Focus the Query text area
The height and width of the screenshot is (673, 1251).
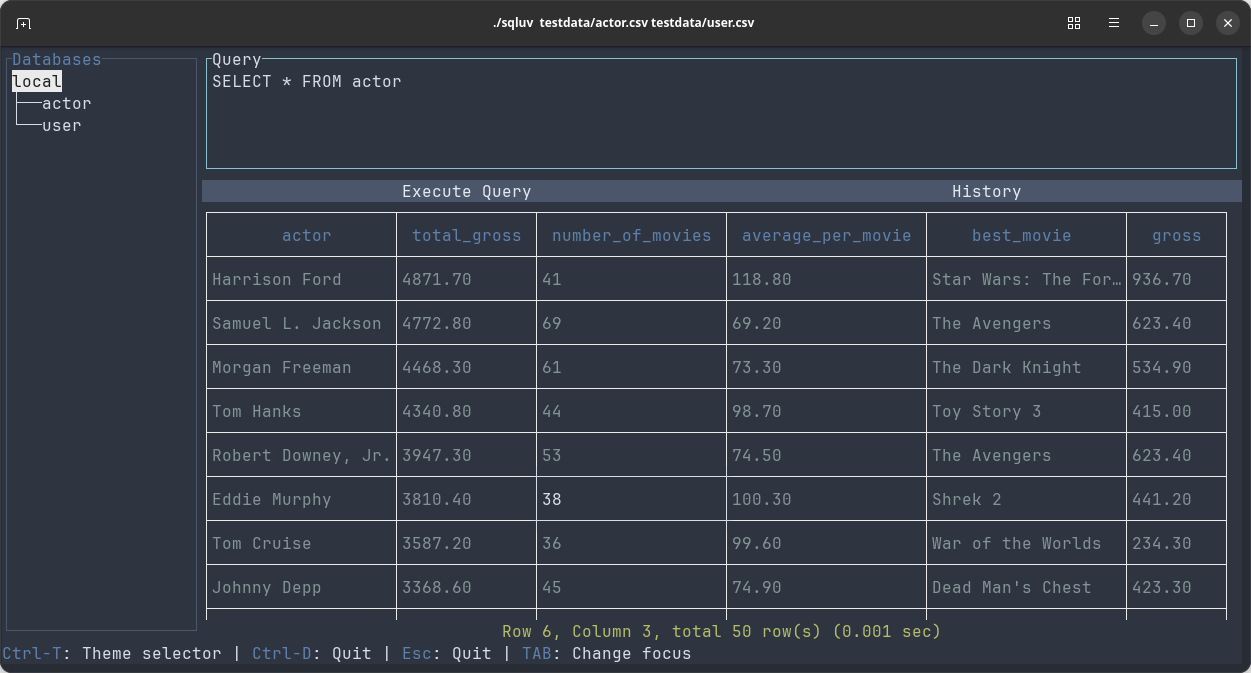(721, 114)
